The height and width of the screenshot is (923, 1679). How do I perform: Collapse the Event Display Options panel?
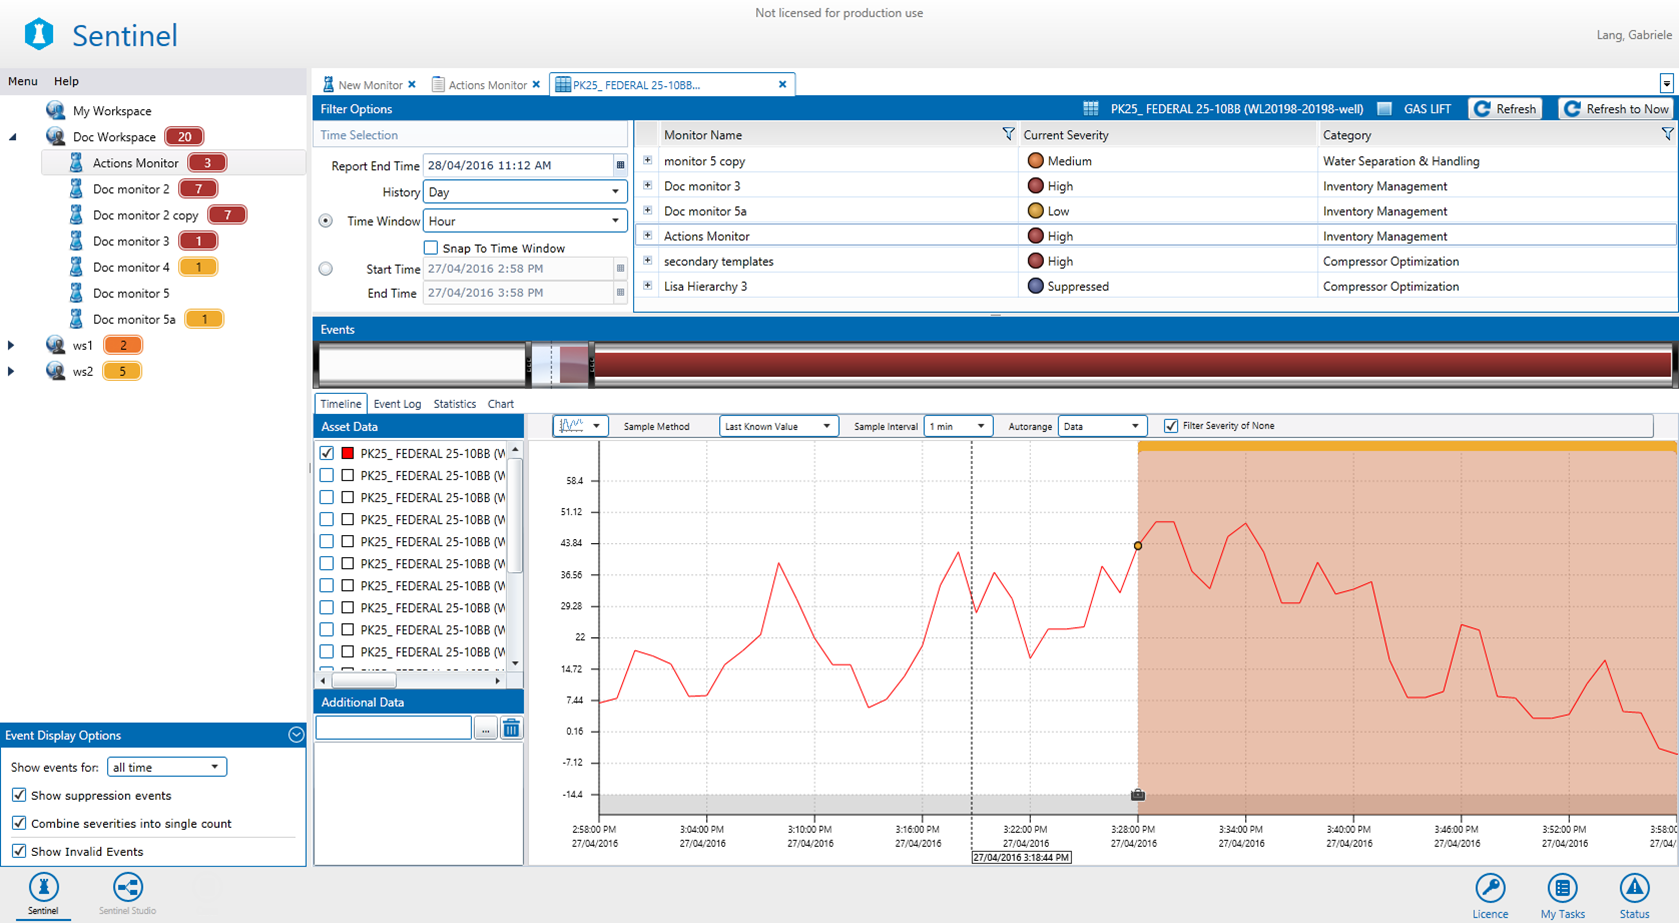click(x=296, y=735)
